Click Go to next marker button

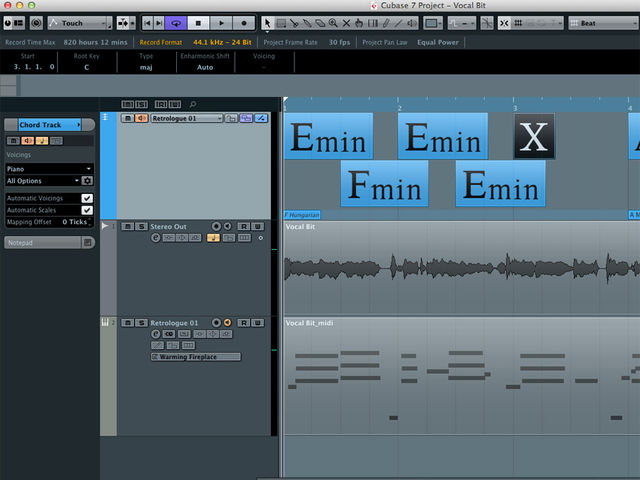159,23
